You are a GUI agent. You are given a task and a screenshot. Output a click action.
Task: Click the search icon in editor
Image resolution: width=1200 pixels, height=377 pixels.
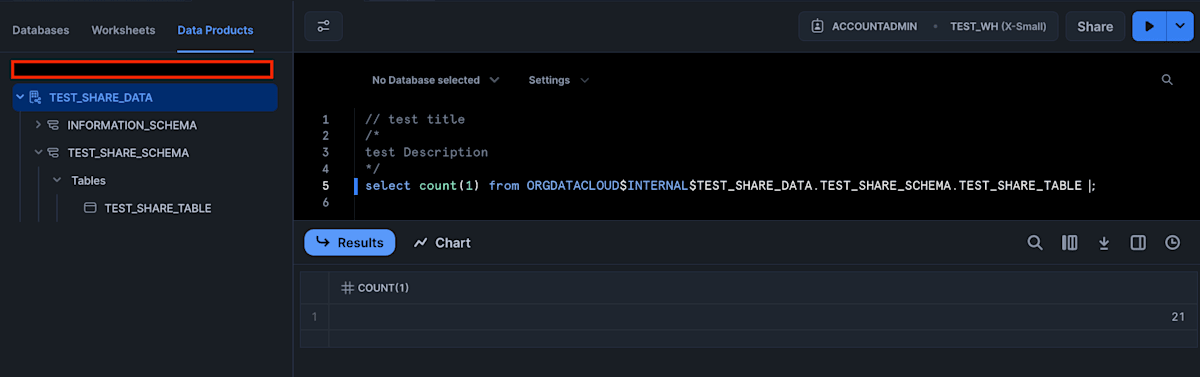(1167, 80)
